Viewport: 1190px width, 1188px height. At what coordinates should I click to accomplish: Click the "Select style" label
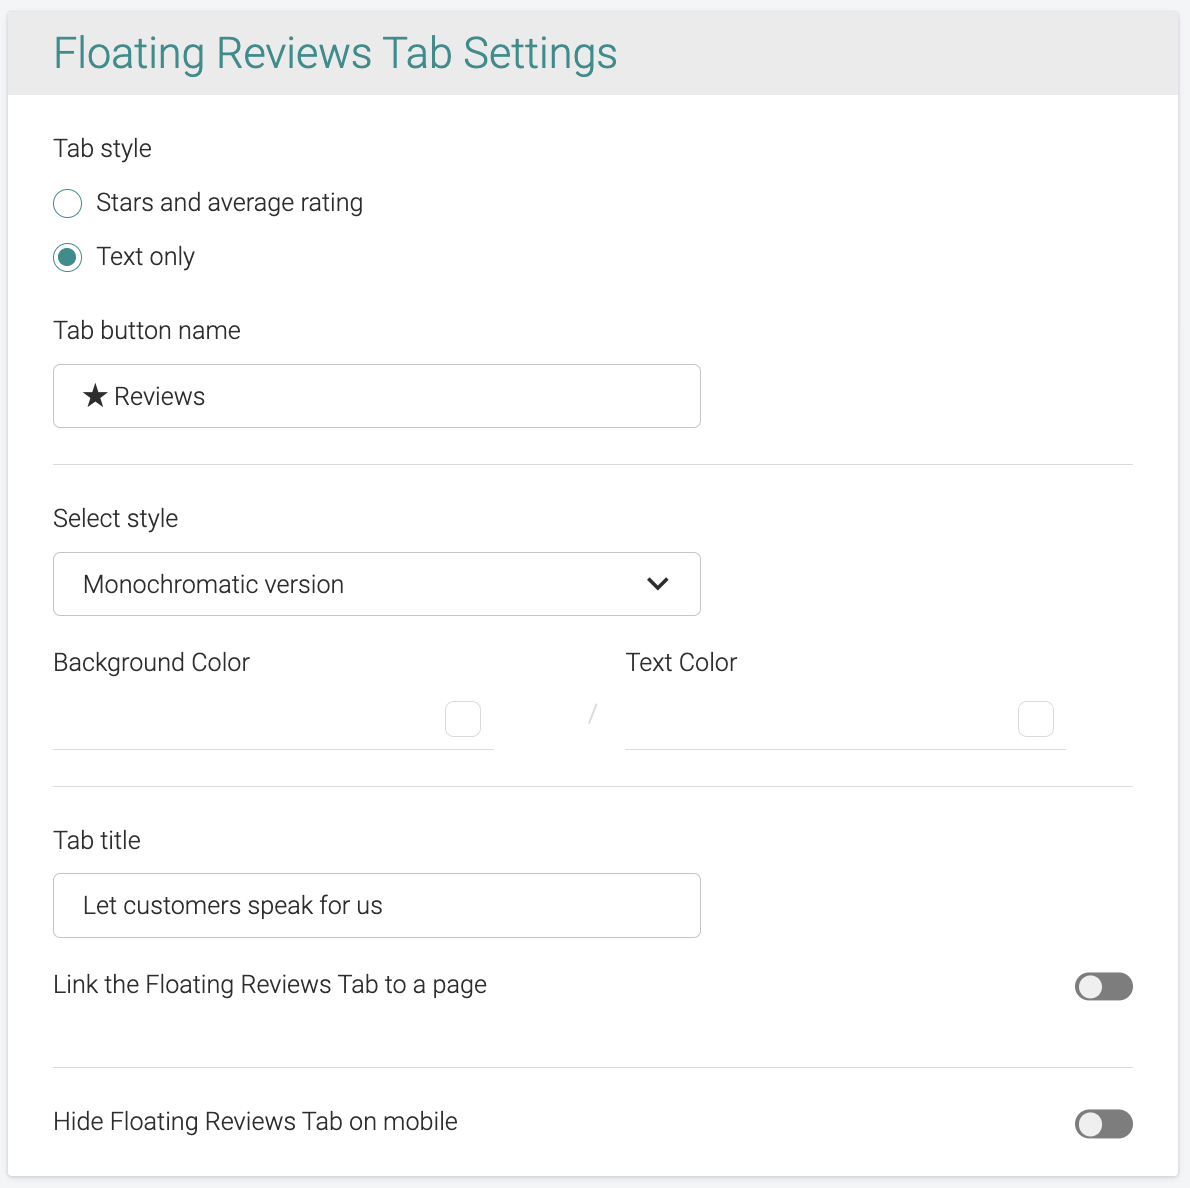point(115,519)
